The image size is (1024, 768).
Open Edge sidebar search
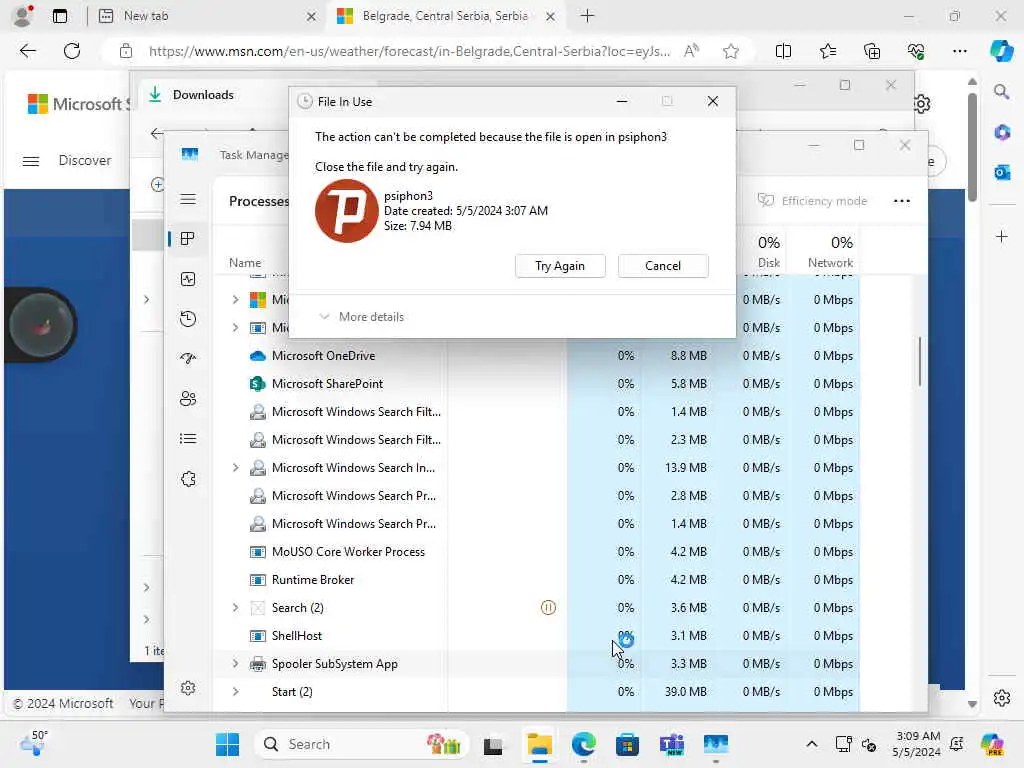[1002, 91]
